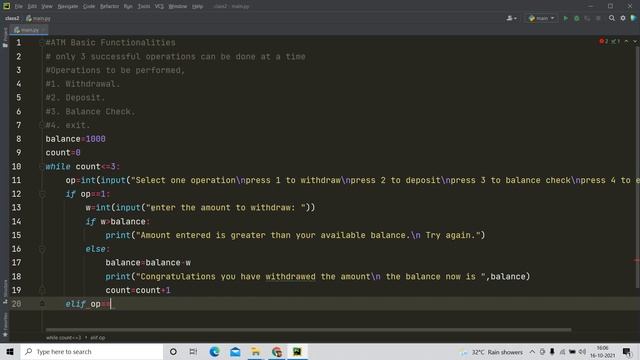Click the red errors indicator in editor corner
The width and height of the screenshot is (640, 360).
tap(604, 41)
